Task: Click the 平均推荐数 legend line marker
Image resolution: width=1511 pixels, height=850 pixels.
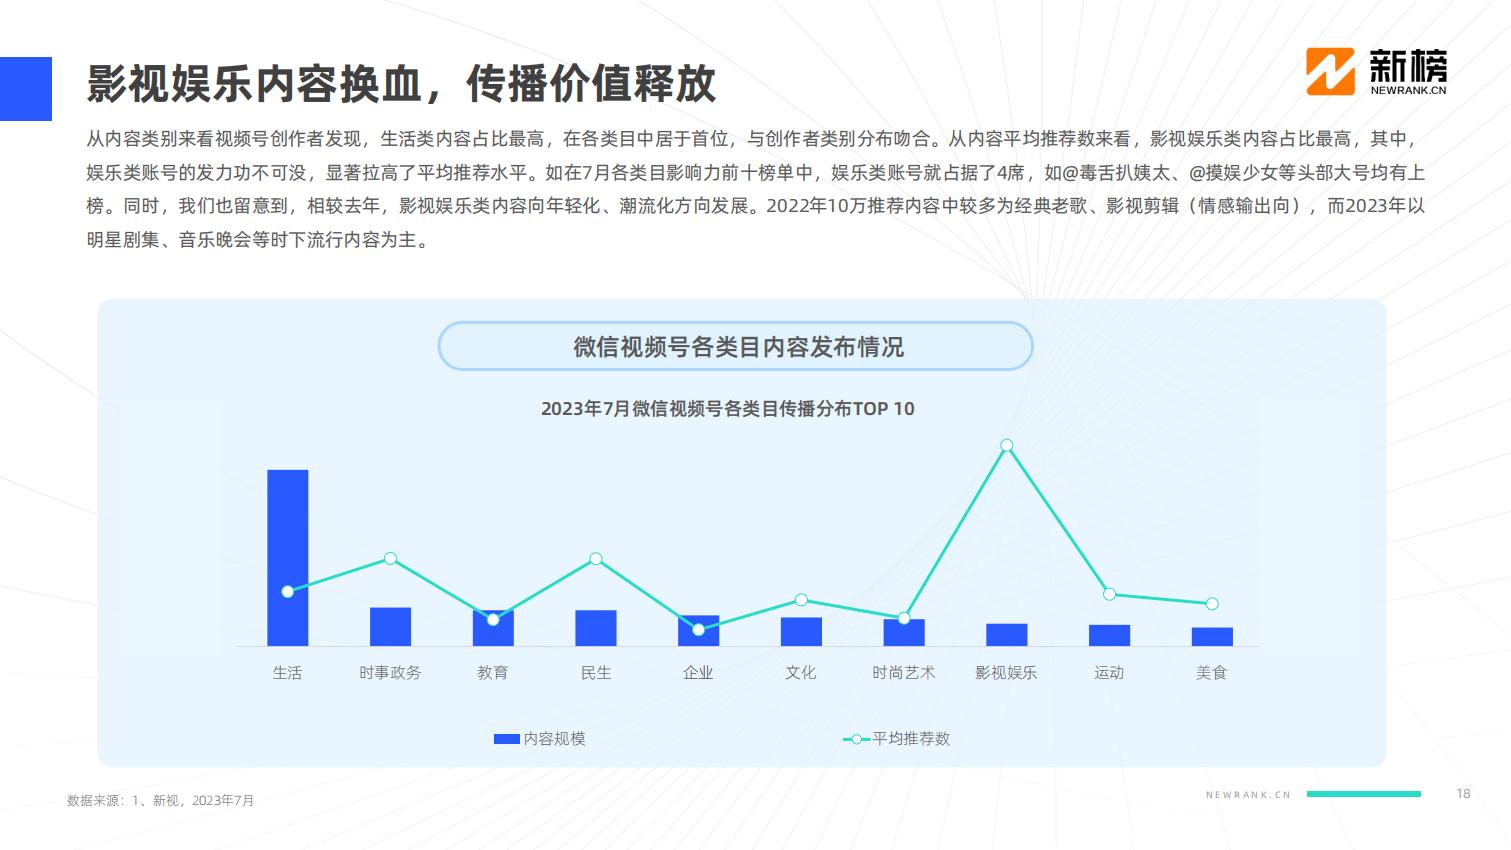Action: [x=856, y=739]
